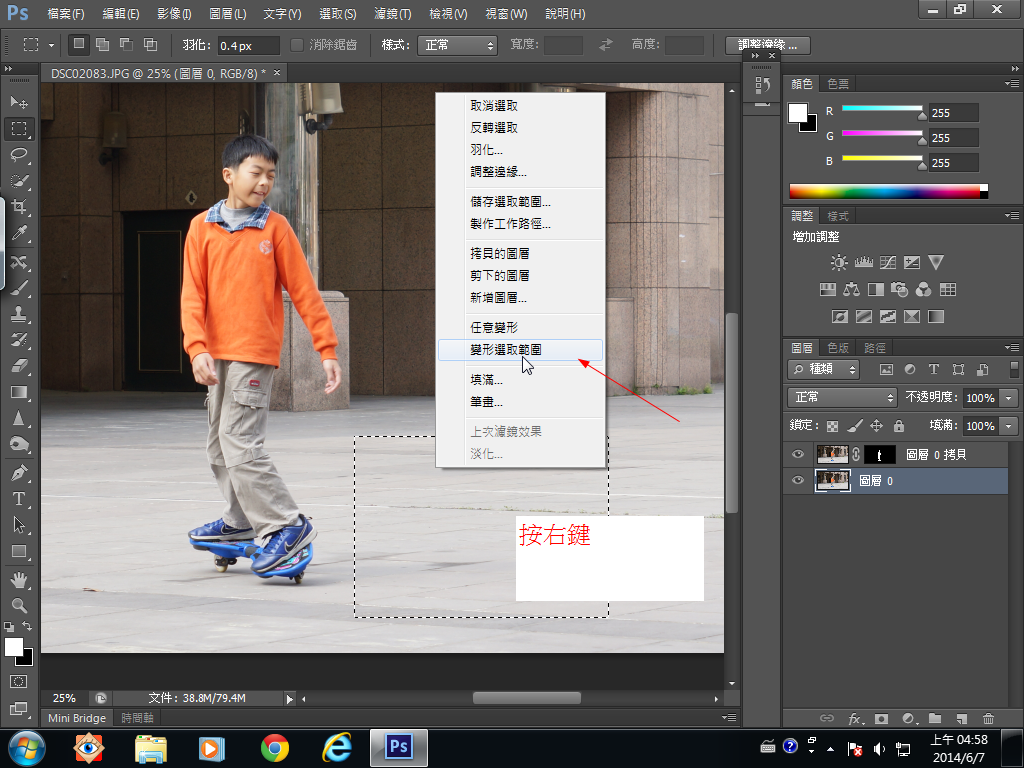Viewport: 1024px width, 768px height.
Task: Open the 不透明度 percentage dropdown arrow
Action: [1008, 398]
